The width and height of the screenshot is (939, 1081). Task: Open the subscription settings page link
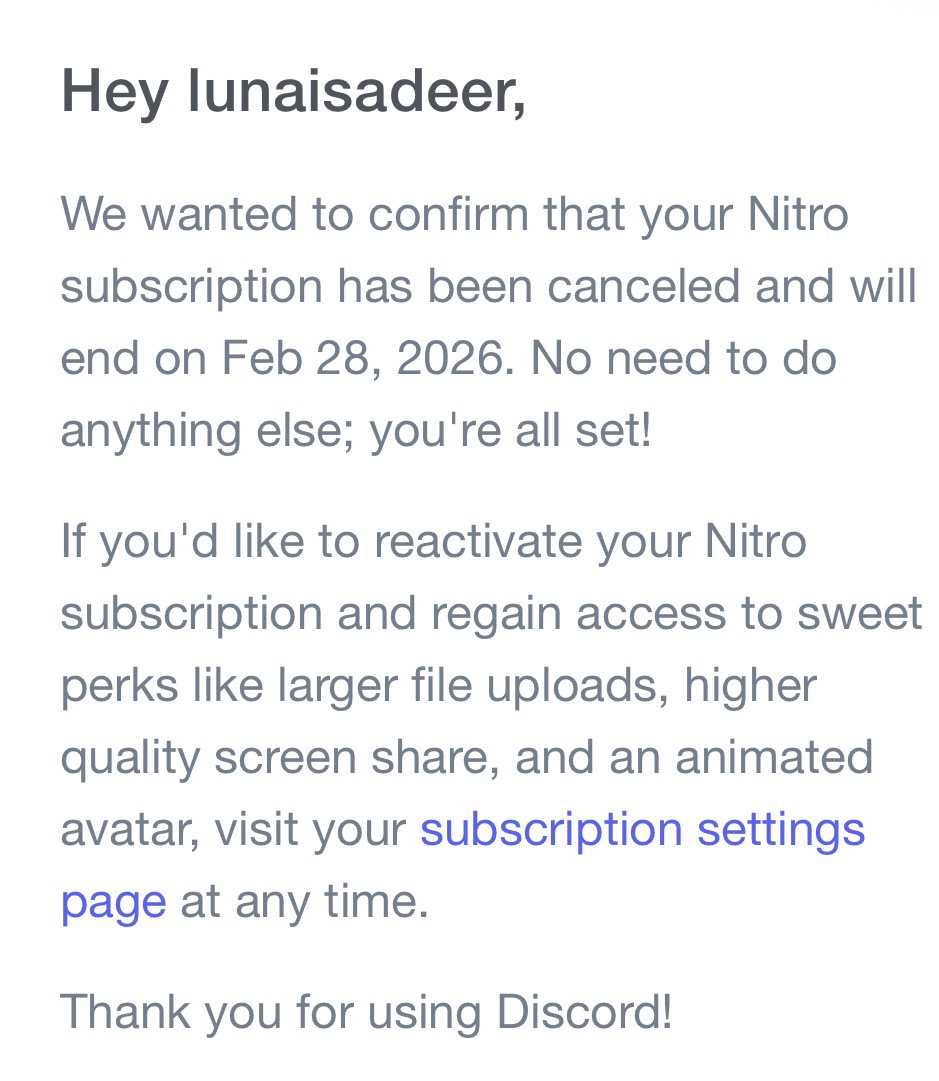[x=642, y=830]
